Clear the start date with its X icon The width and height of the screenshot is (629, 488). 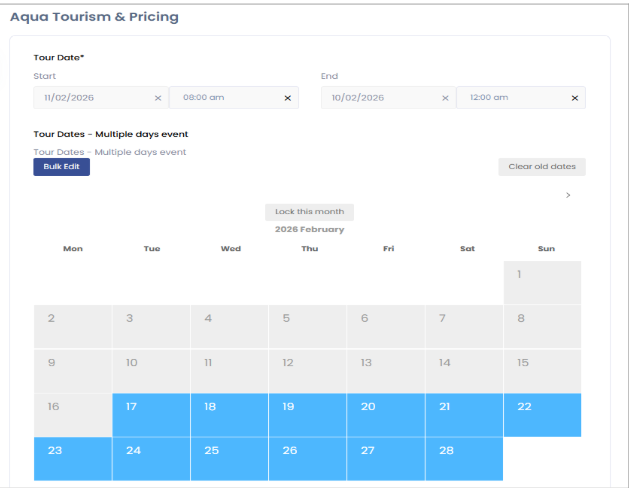[x=157, y=98]
